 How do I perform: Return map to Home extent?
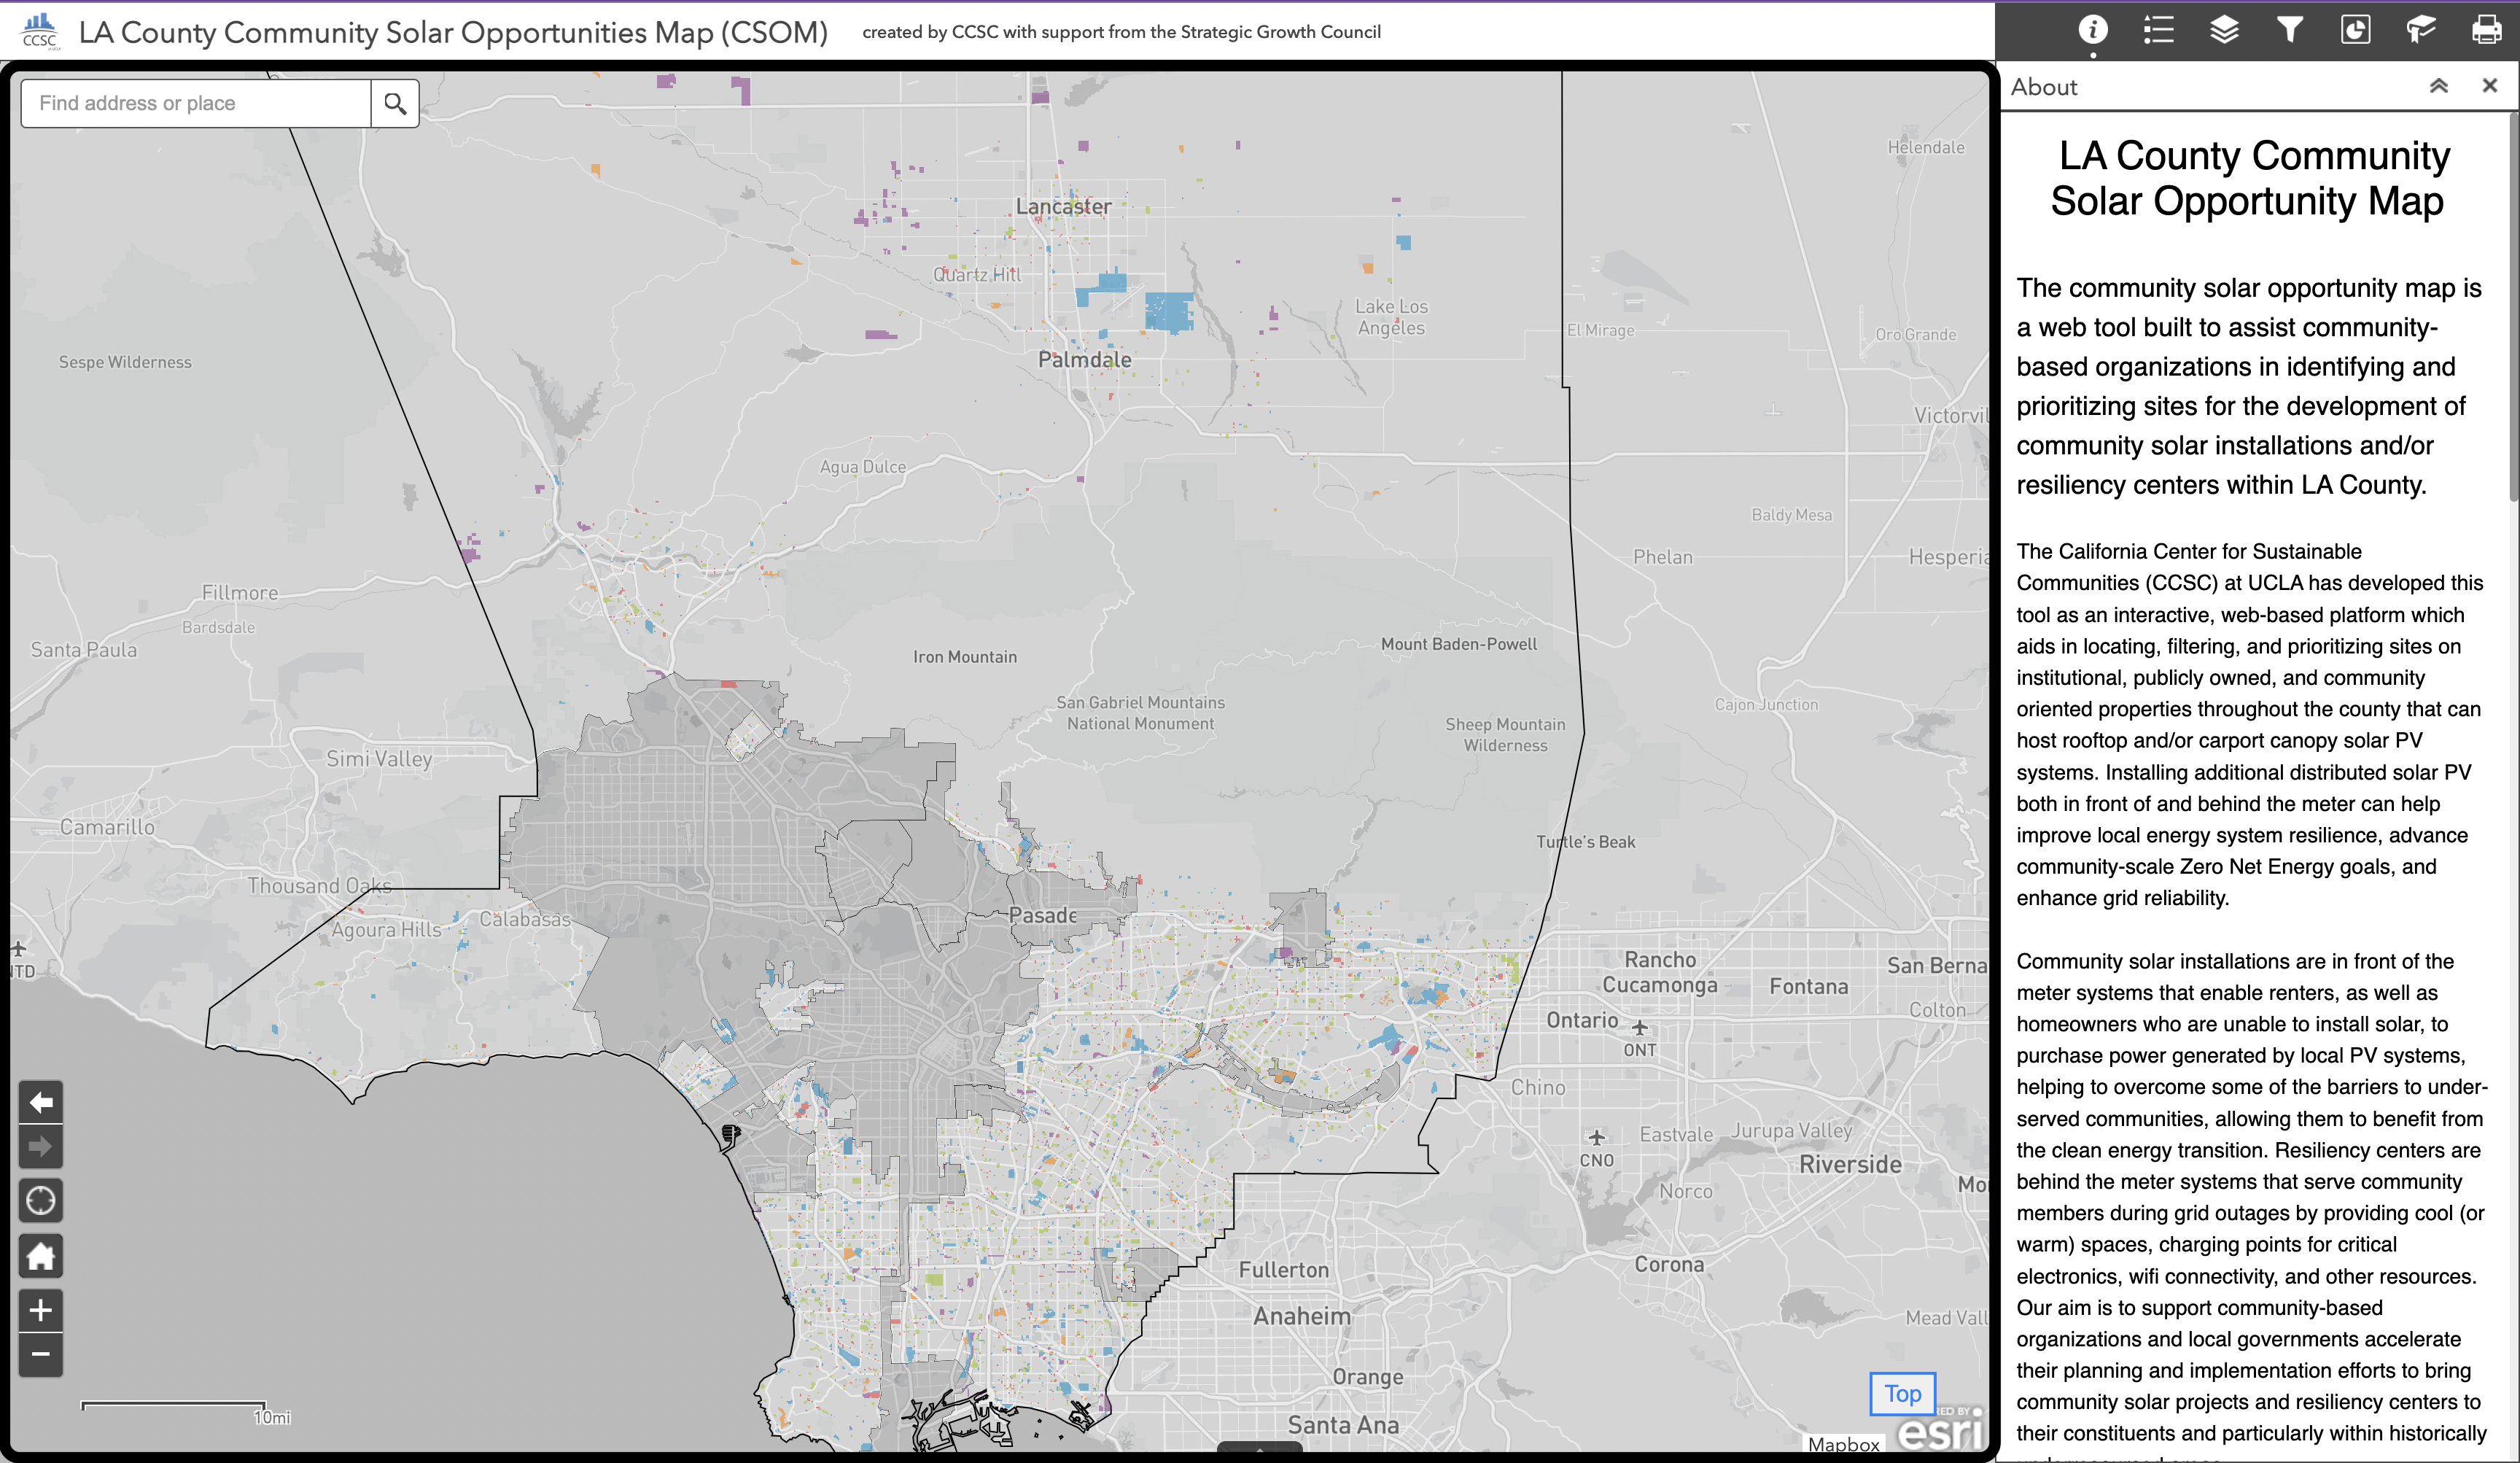41,1256
